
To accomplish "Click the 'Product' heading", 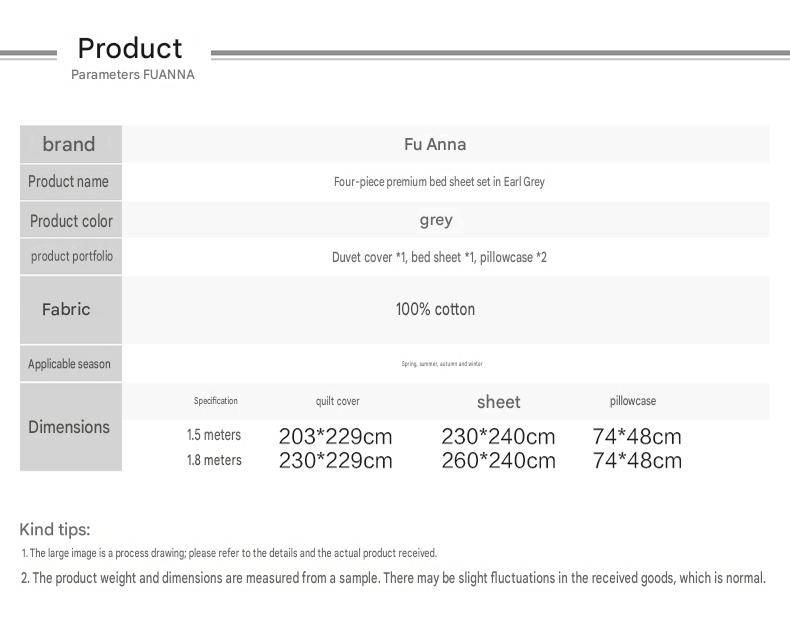I will point(130,48).
